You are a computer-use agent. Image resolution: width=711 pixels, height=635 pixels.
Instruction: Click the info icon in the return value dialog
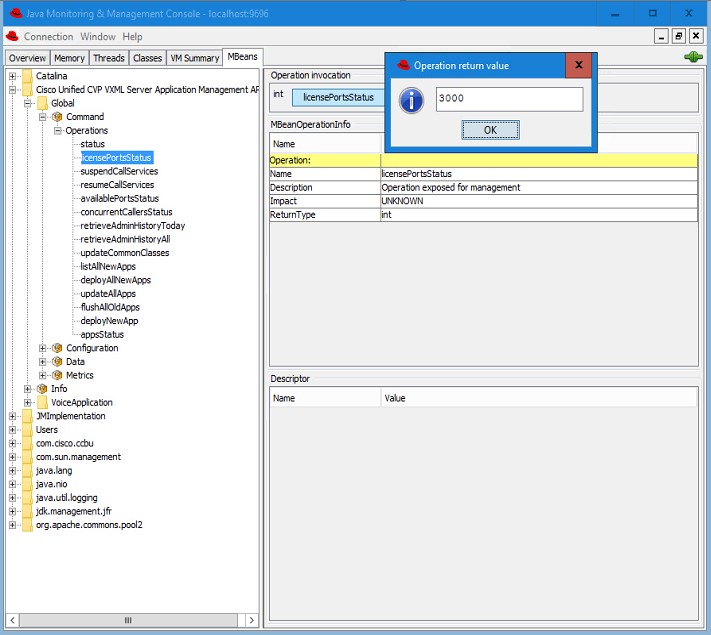pyautogui.click(x=411, y=100)
